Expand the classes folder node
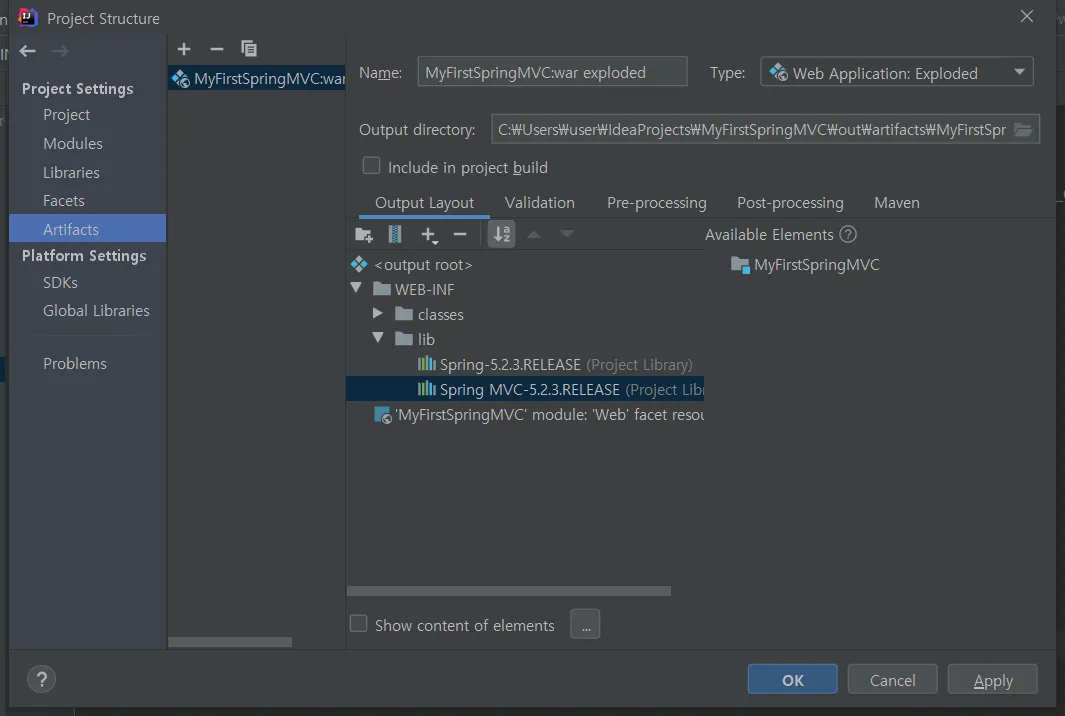This screenshot has width=1065, height=716. tap(378, 314)
